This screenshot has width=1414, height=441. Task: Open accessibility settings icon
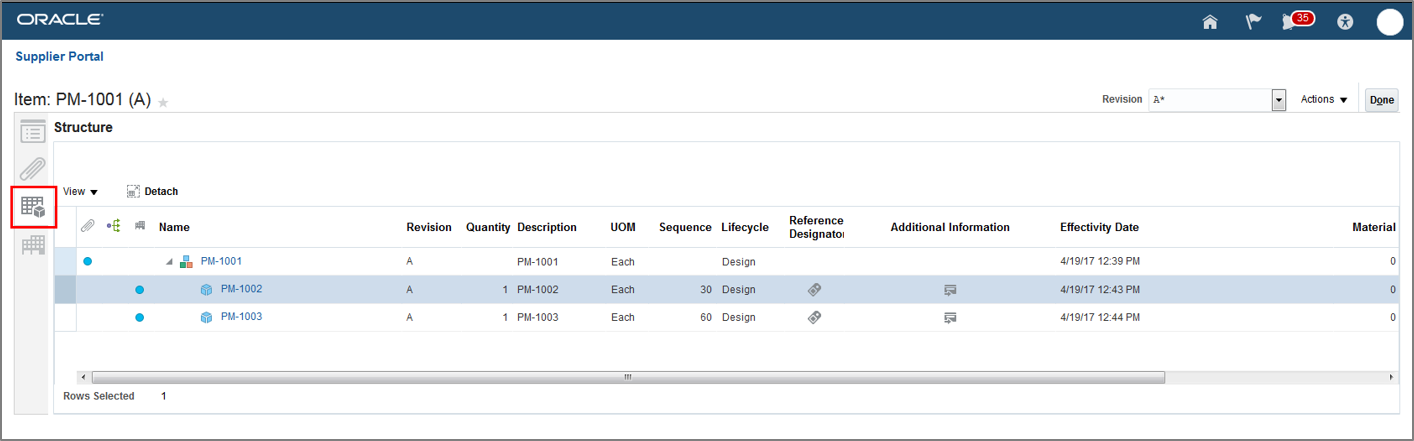1345,21
